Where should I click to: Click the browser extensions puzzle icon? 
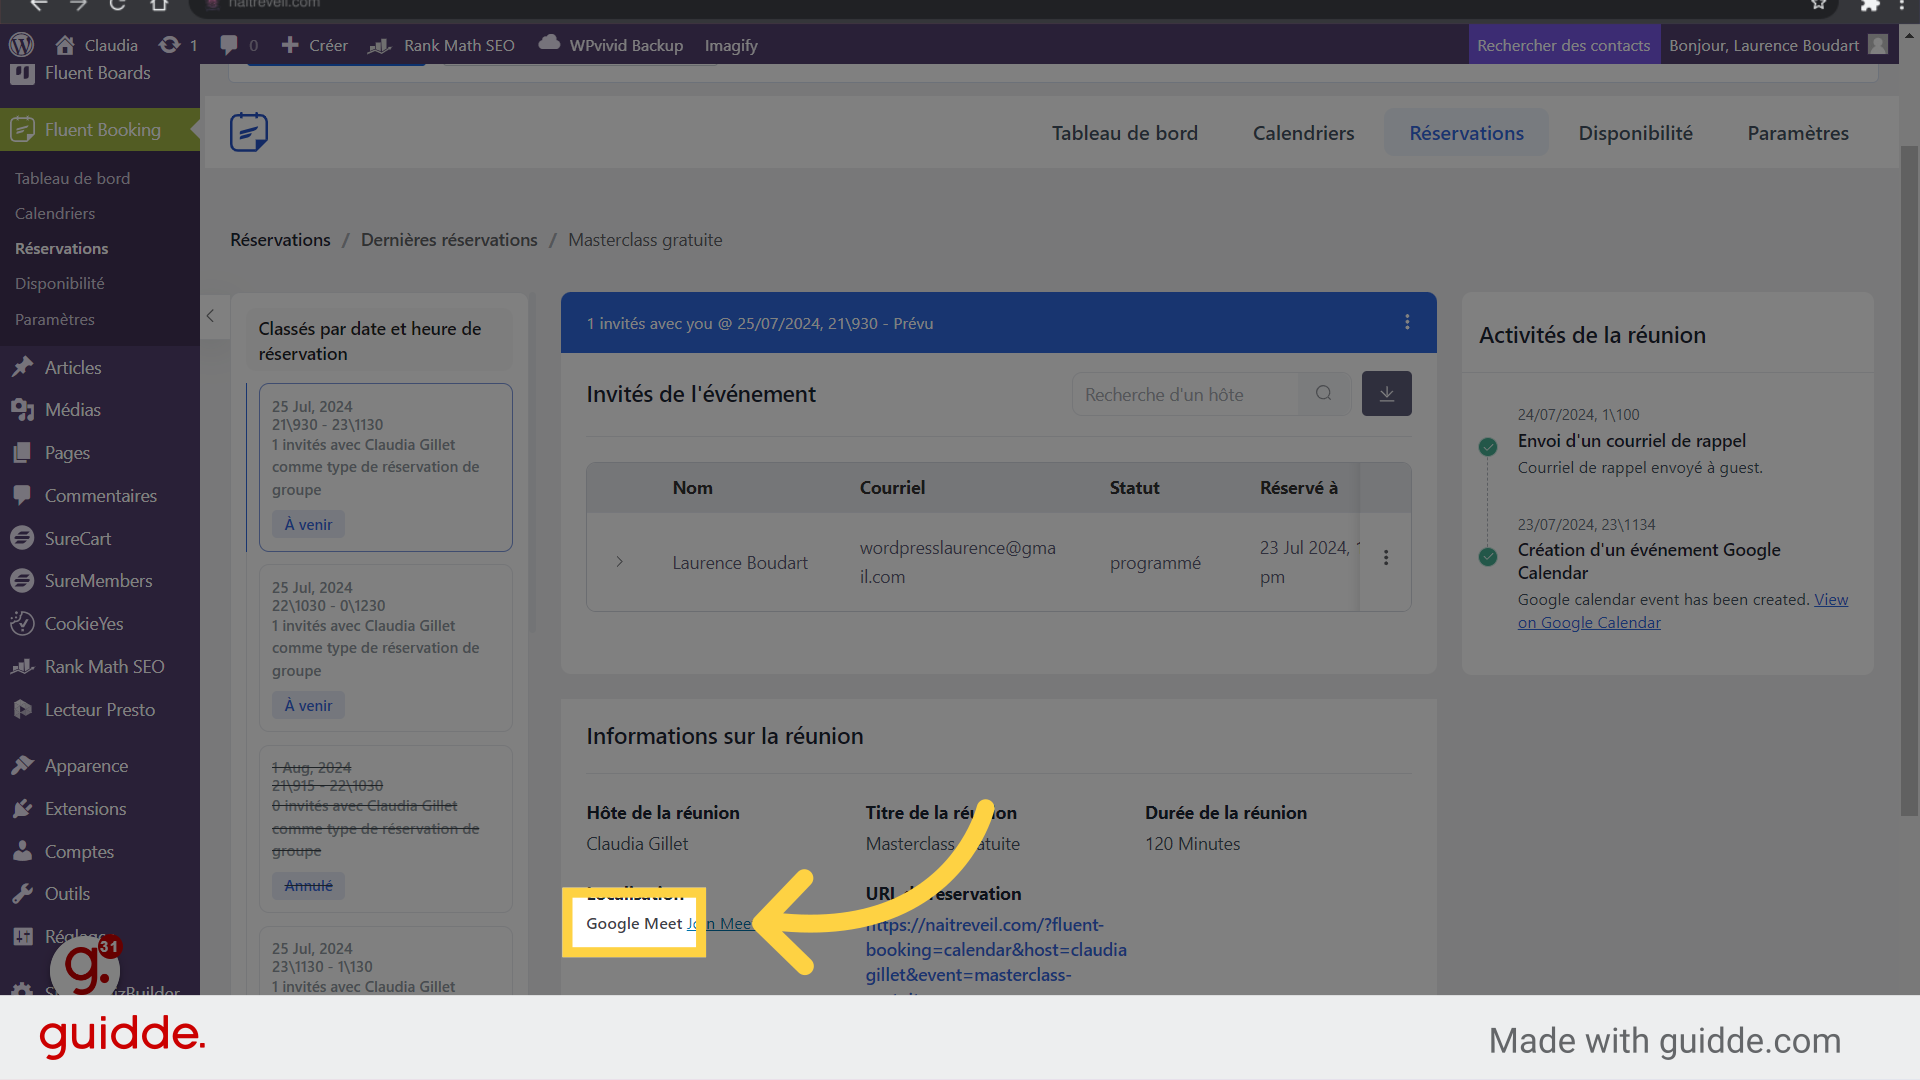tap(1871, 5)
